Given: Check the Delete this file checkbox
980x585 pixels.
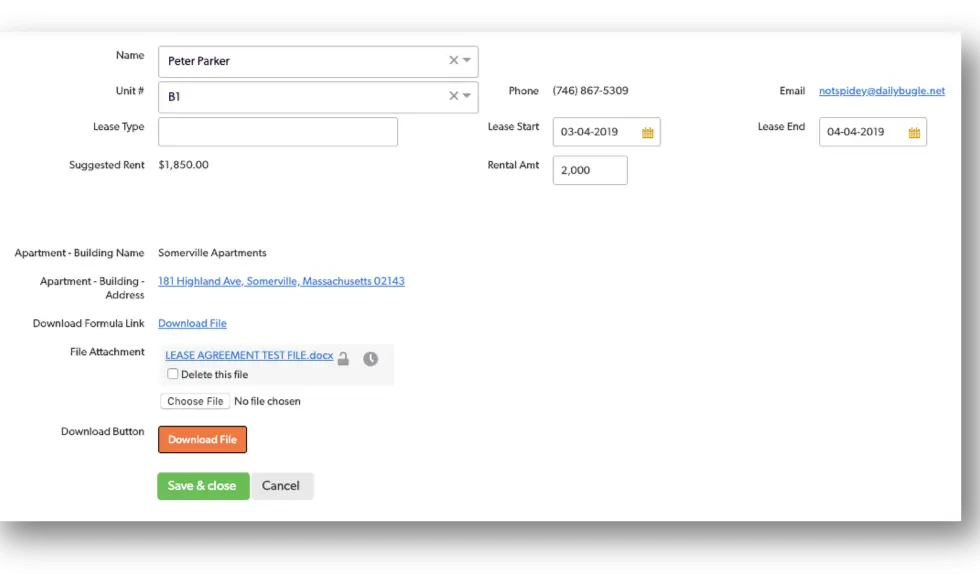Looking at the screenshot, I should [172, 374].
